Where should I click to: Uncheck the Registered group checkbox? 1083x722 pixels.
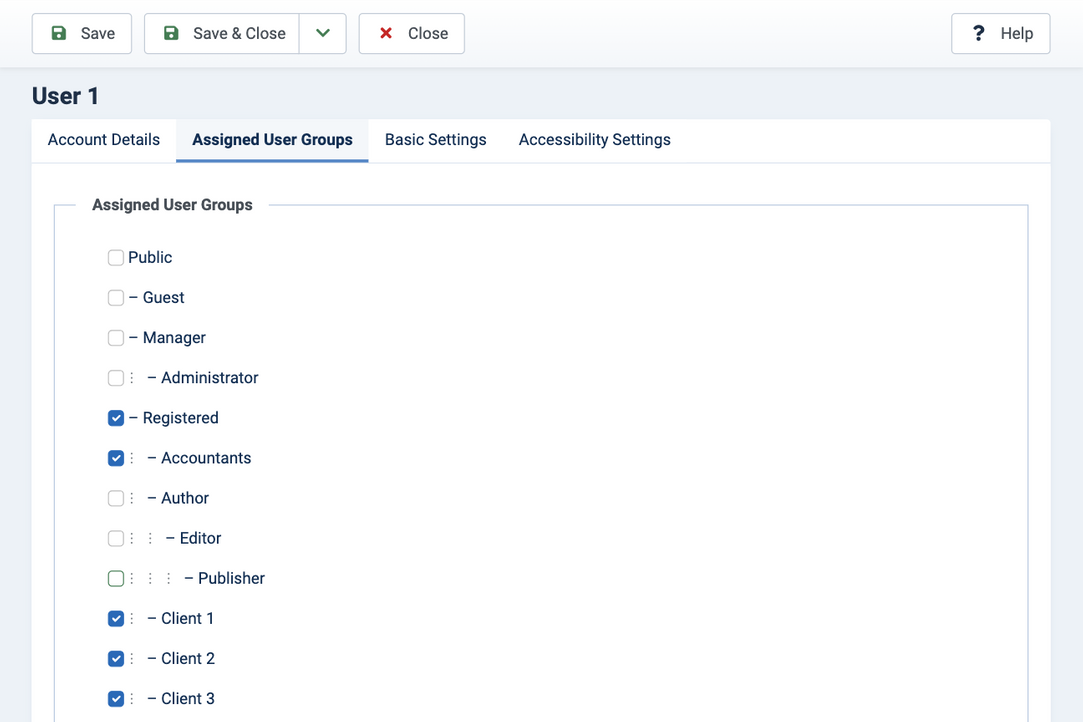point(116,418)
